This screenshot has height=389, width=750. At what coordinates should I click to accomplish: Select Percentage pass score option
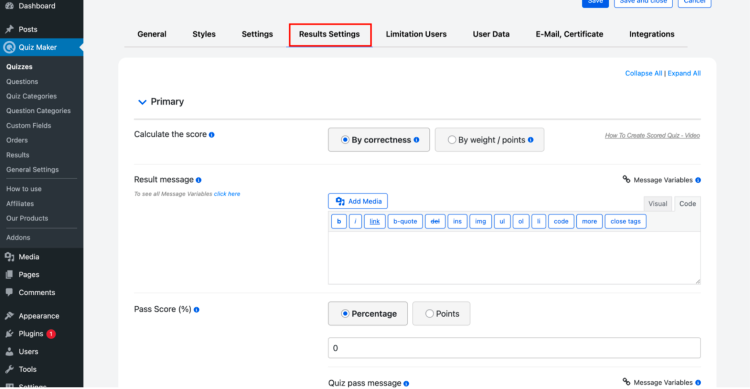(345, 313)
